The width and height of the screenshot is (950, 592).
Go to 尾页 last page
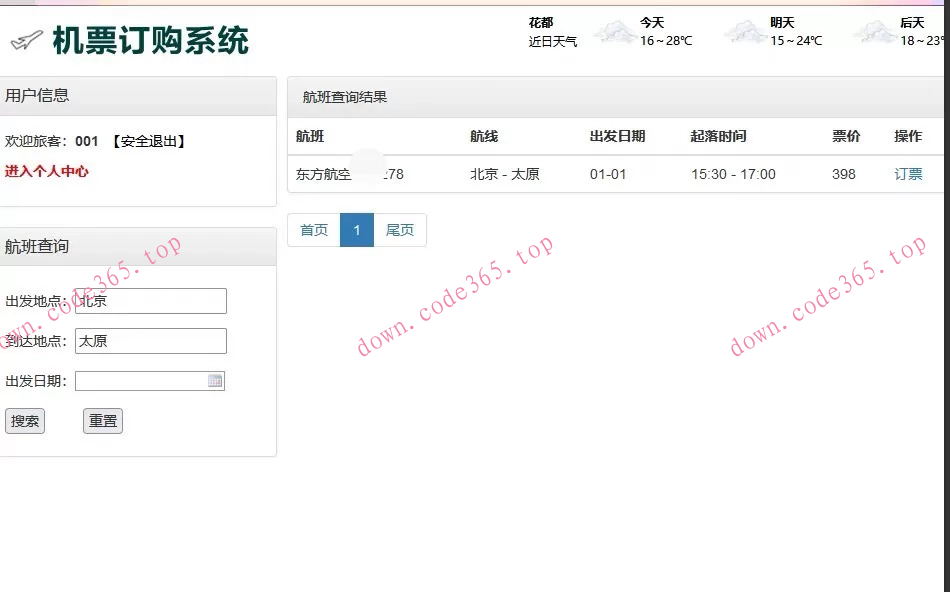(x=400, y=229)
